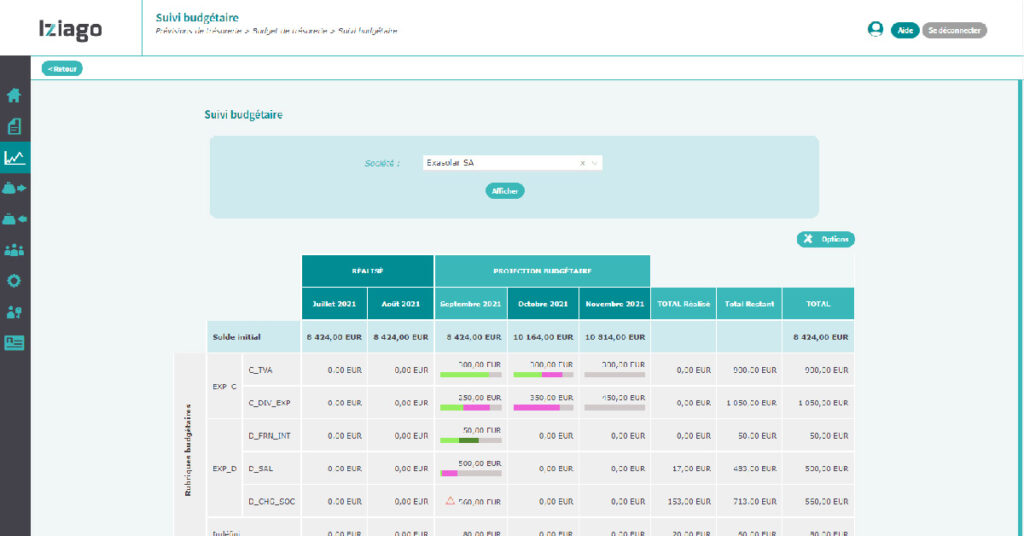Open the Options button above the table
Viewport: 1024px width, 536px height.
point(826,240)
